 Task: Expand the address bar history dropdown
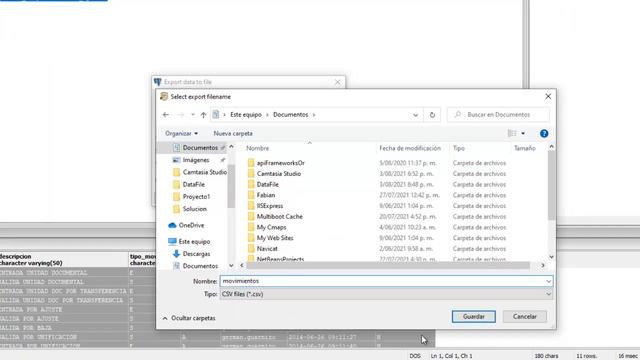click(415, 115)
